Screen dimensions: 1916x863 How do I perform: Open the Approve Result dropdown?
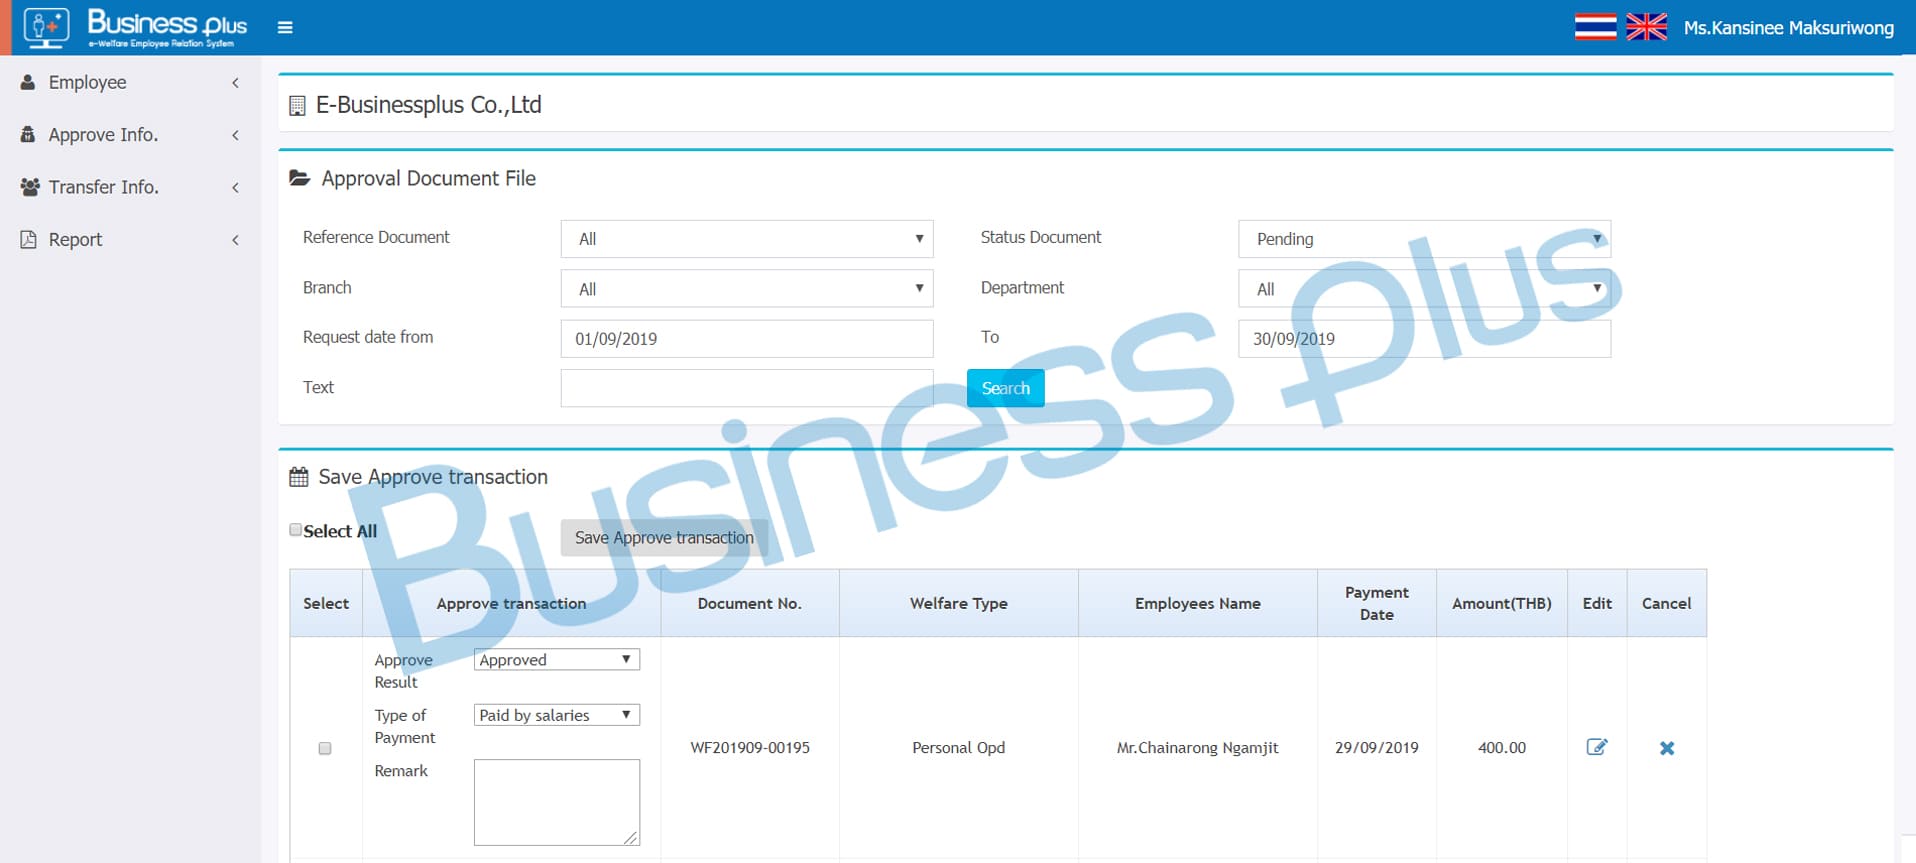(557, 660)
